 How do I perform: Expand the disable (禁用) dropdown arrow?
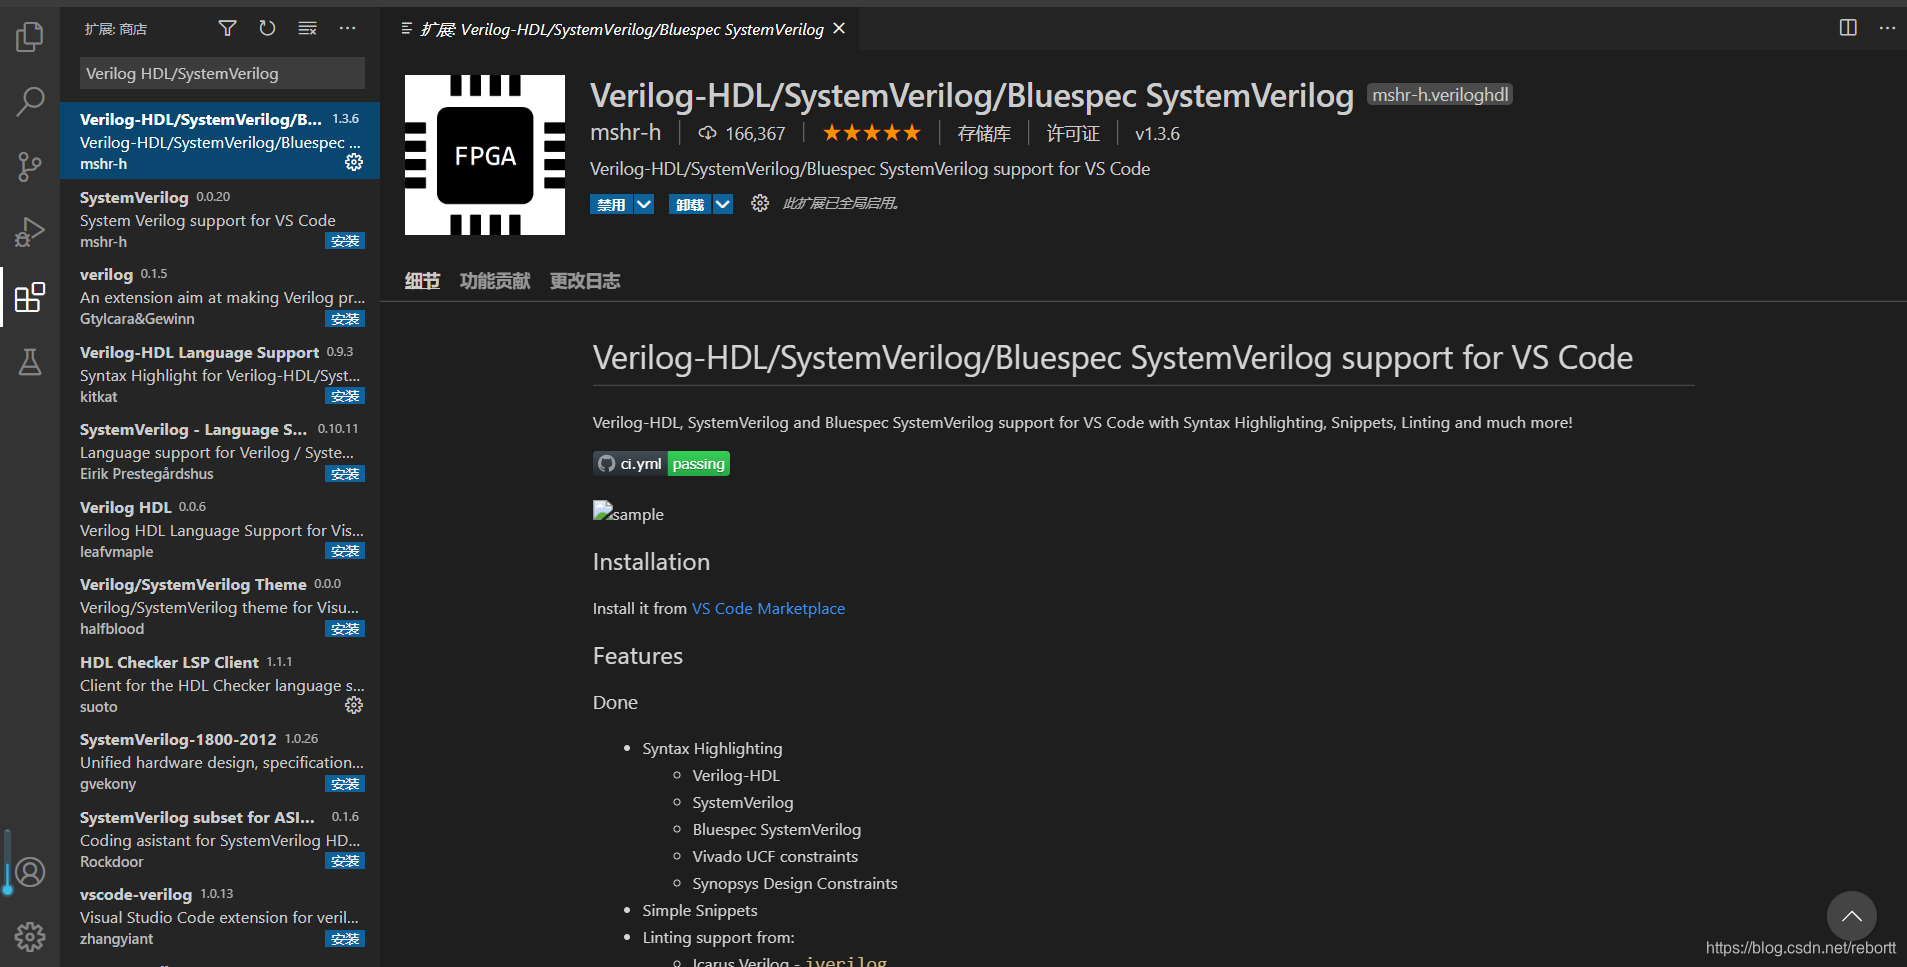pos(644,204)
